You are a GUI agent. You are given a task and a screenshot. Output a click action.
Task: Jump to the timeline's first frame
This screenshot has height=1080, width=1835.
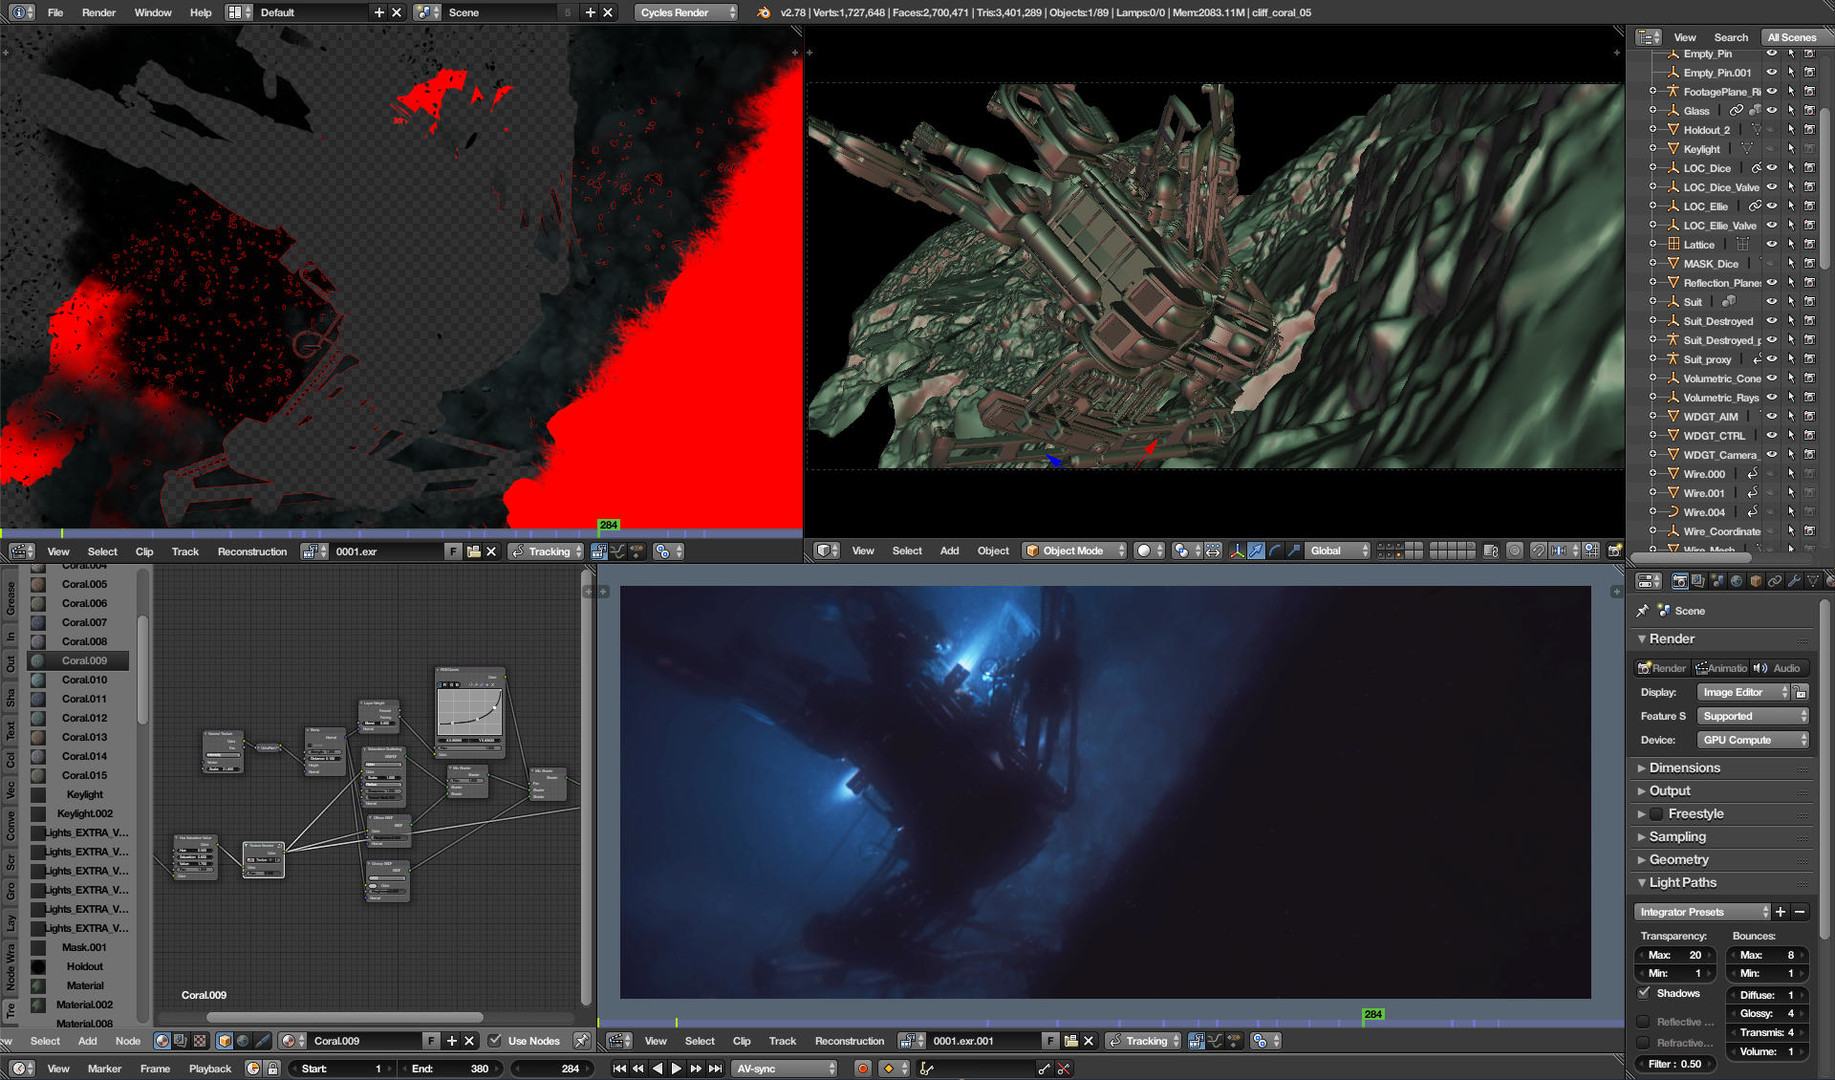point(619,1069)
